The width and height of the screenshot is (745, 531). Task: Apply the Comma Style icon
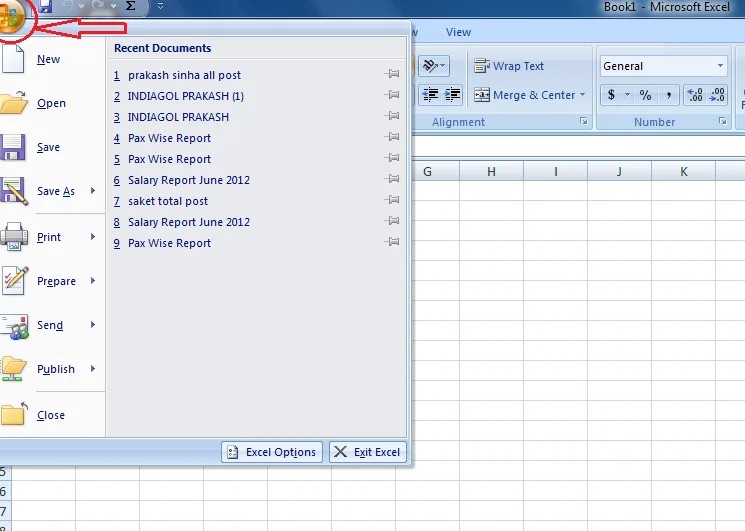(669, 95)
